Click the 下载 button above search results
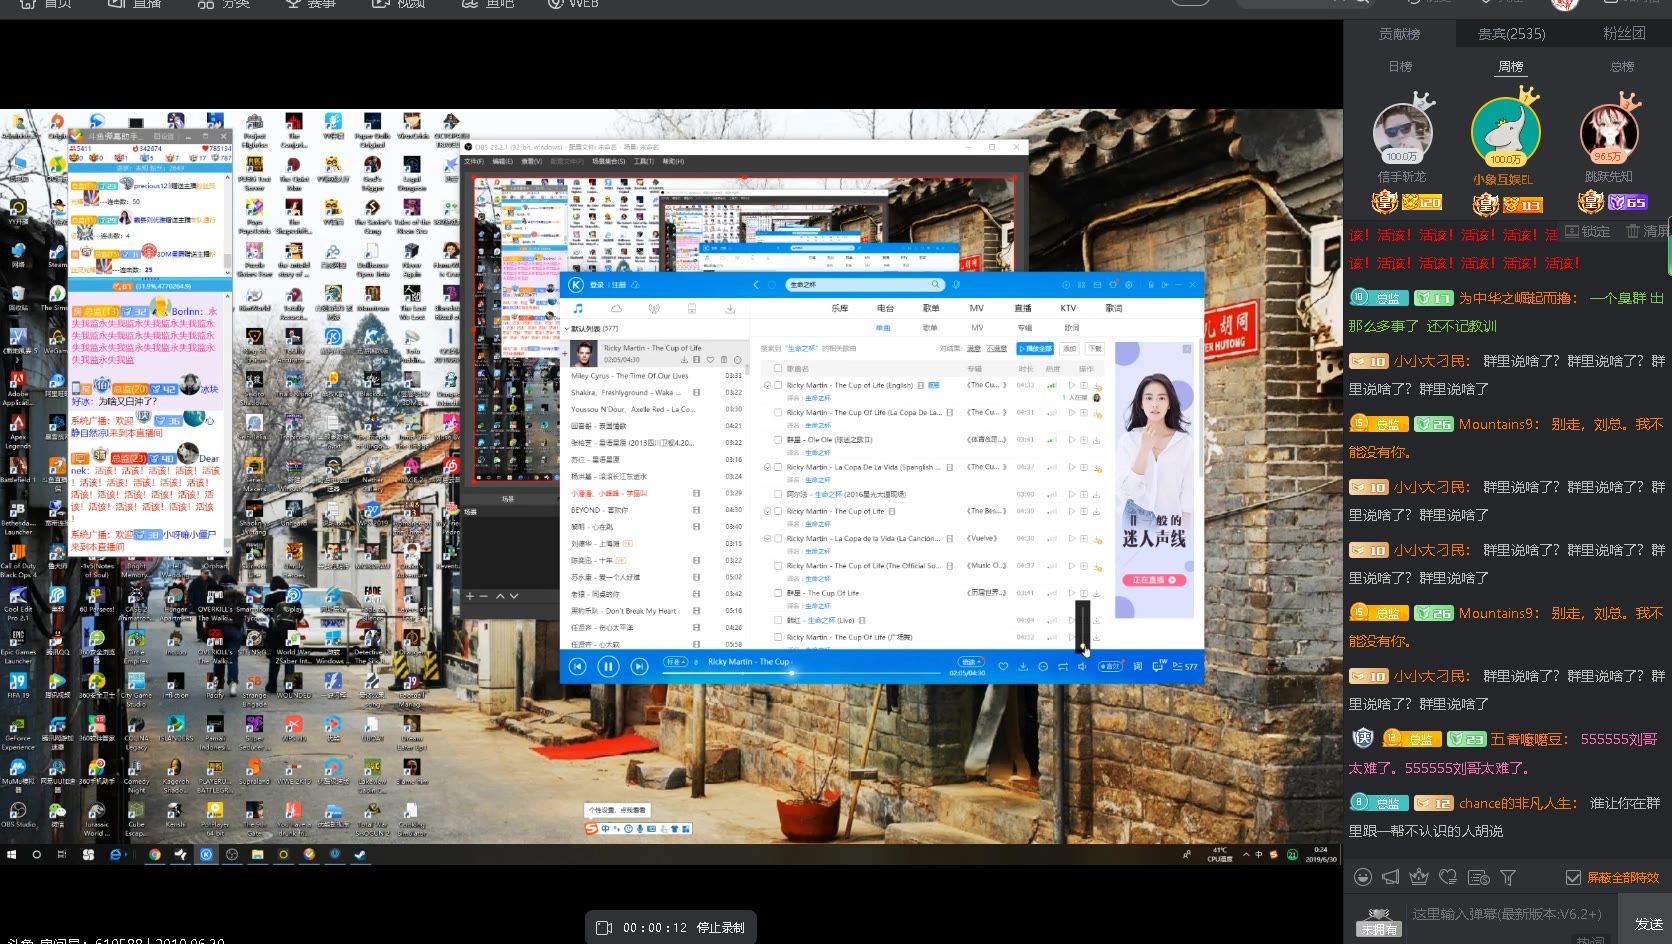The image size is (1672, 944). 1095,348
